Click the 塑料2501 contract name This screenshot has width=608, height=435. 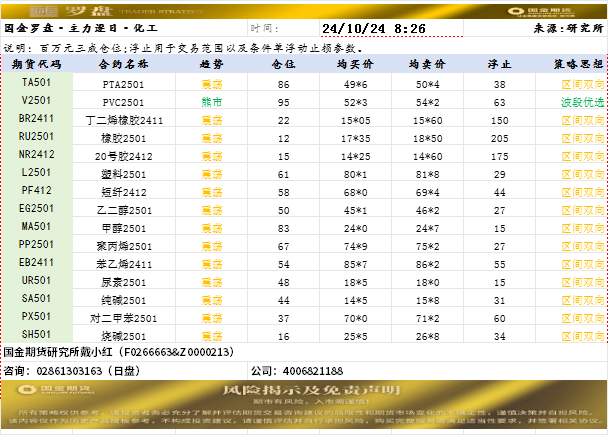[x=123, y=174]
